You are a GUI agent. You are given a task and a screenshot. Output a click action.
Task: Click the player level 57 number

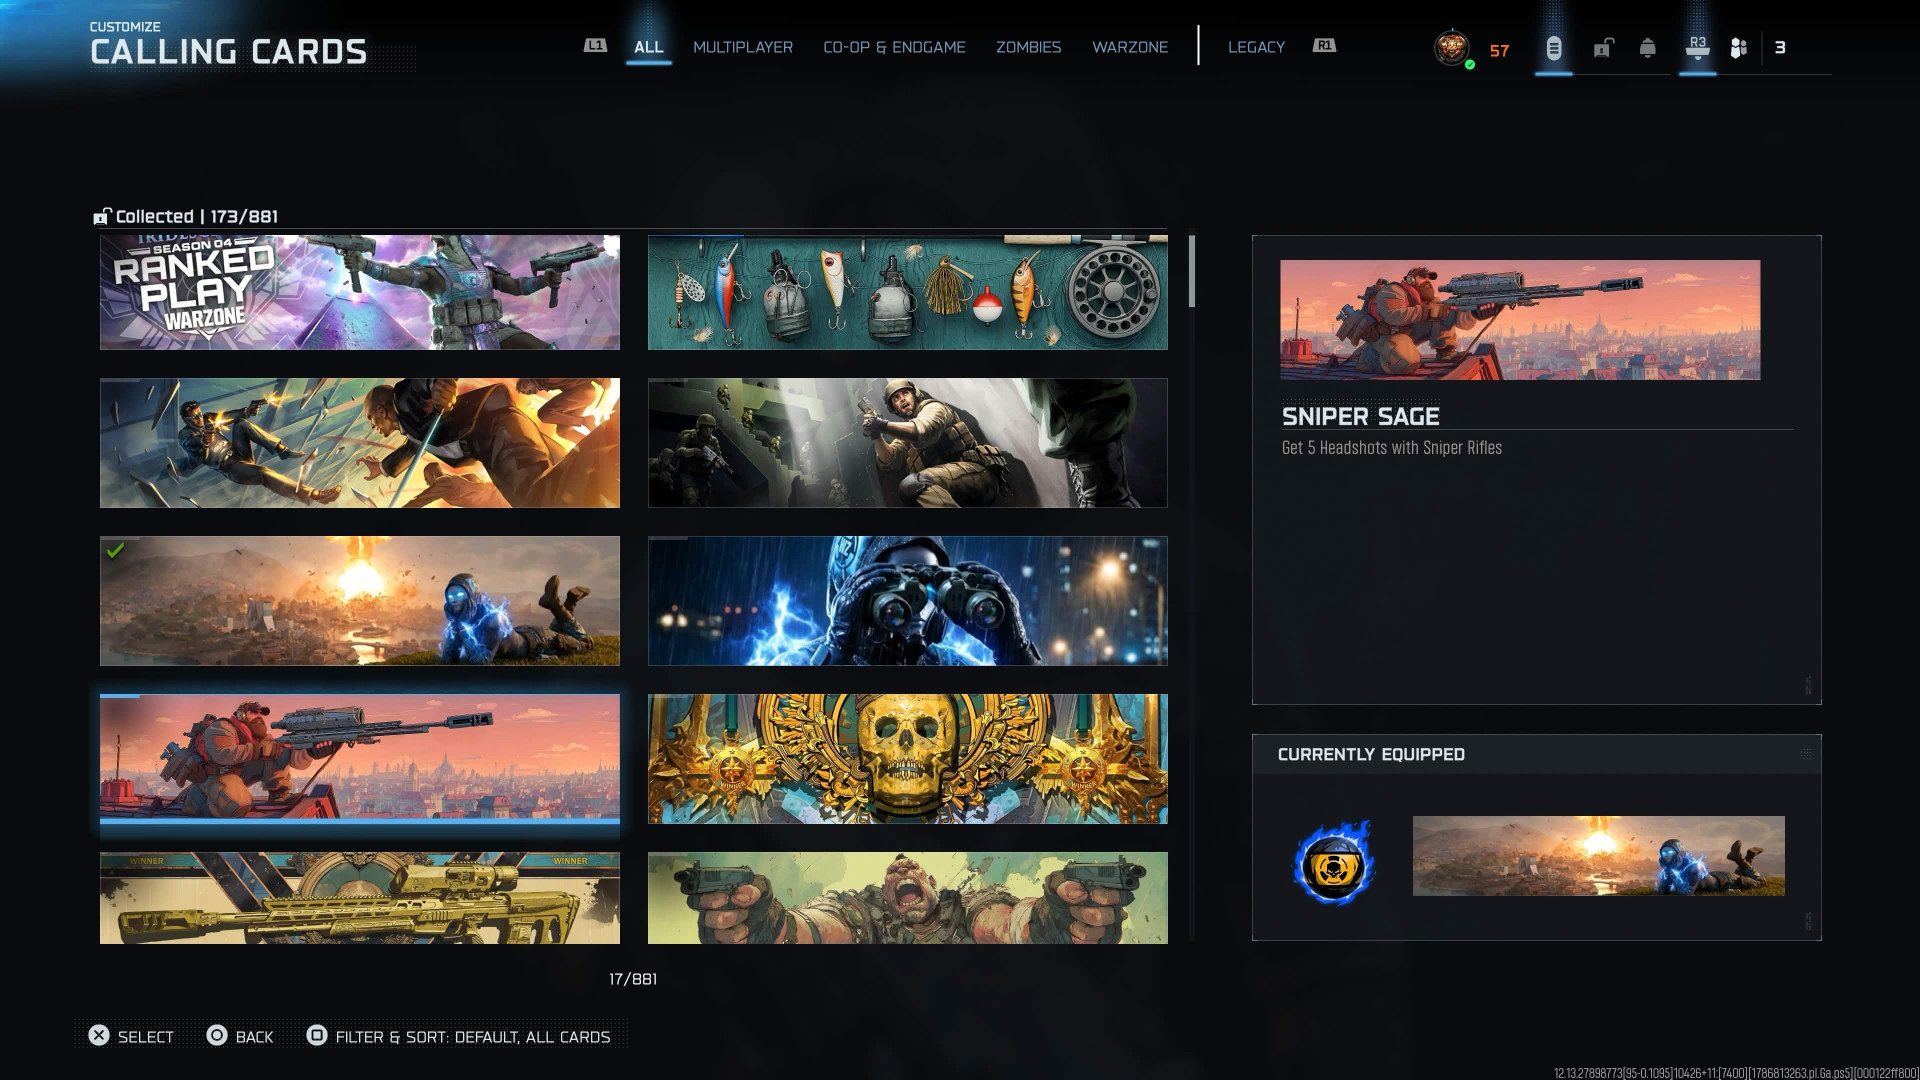1499,51
